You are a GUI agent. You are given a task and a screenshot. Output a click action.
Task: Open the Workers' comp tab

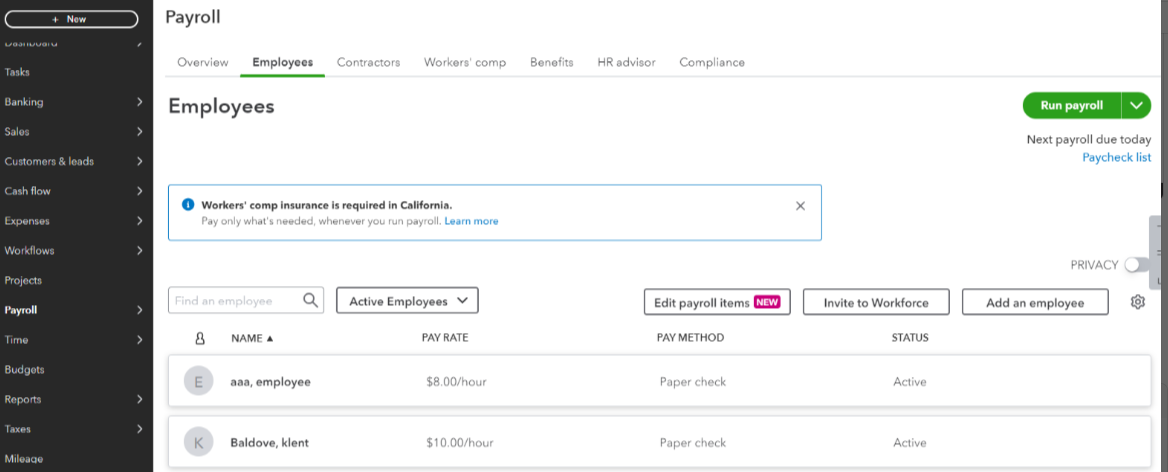click(464, 62)
